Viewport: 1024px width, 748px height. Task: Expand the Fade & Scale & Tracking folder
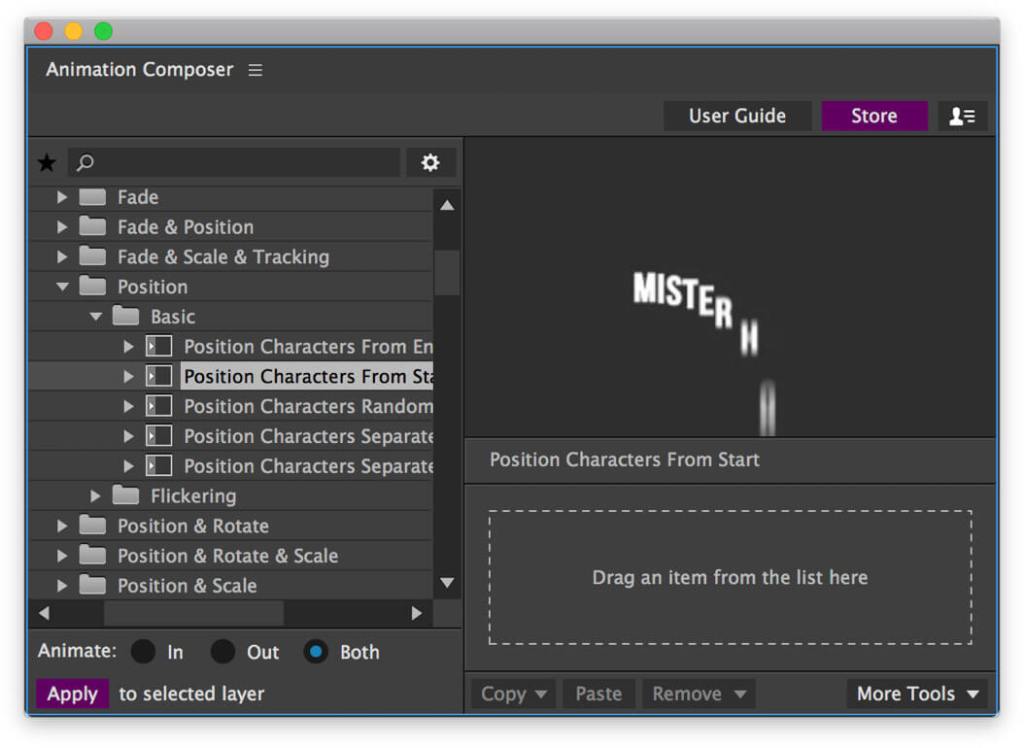coord(62,257)
